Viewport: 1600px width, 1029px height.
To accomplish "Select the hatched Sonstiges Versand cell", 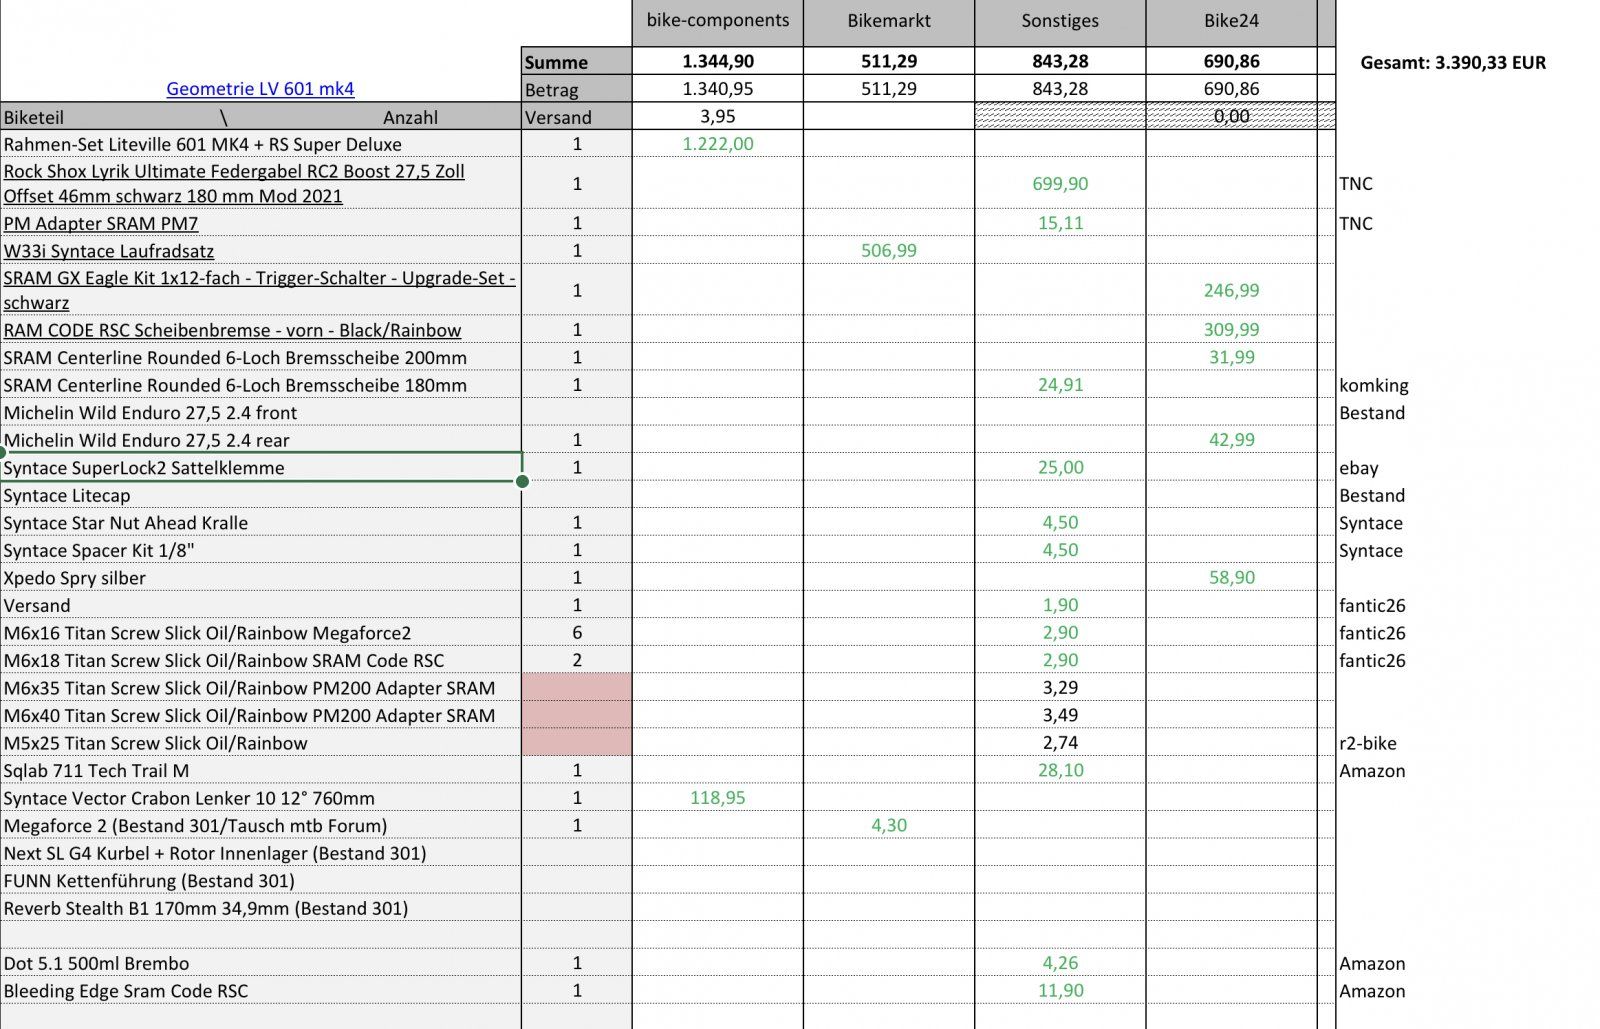I will pyautogui.click(x=1060, y=117).
